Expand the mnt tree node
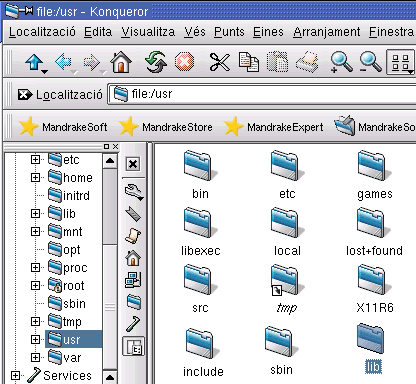 (x=35, y=231)
